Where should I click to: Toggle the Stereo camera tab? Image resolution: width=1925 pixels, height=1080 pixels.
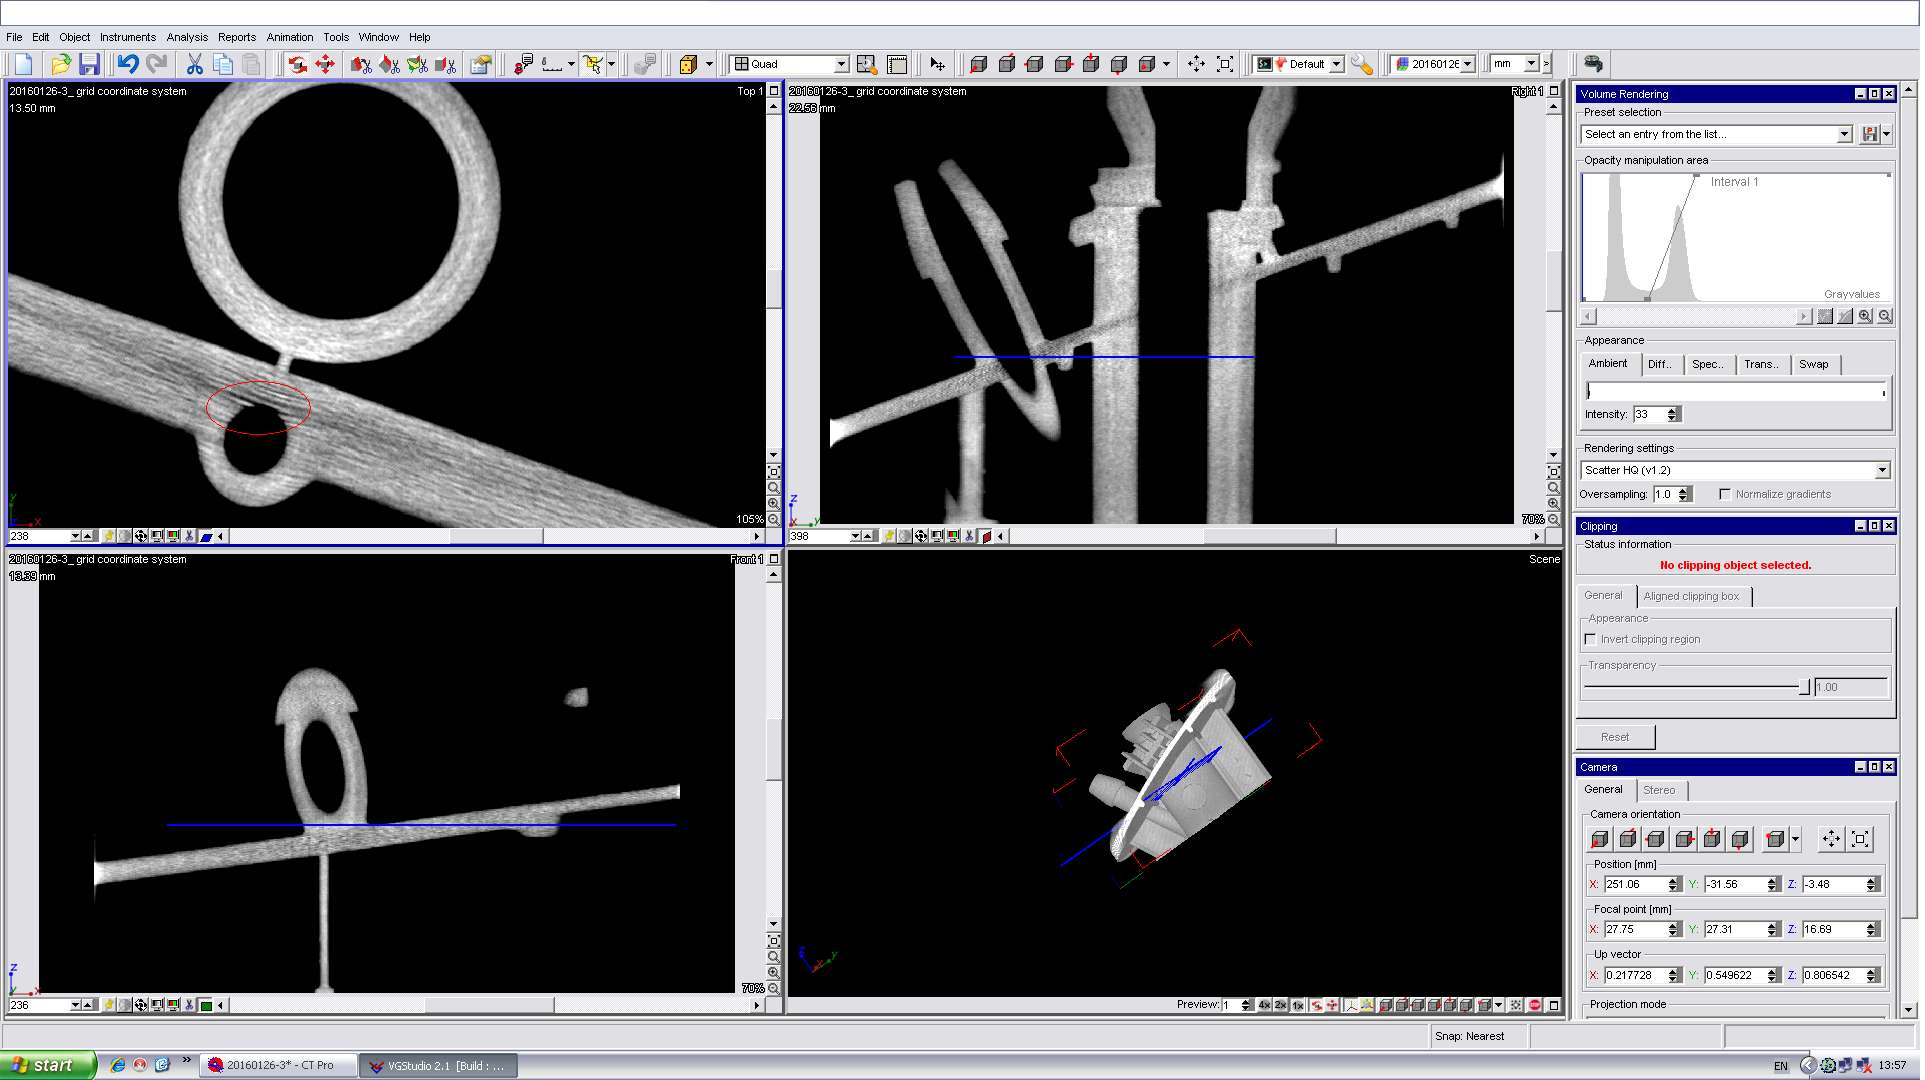coord(1661,789)
